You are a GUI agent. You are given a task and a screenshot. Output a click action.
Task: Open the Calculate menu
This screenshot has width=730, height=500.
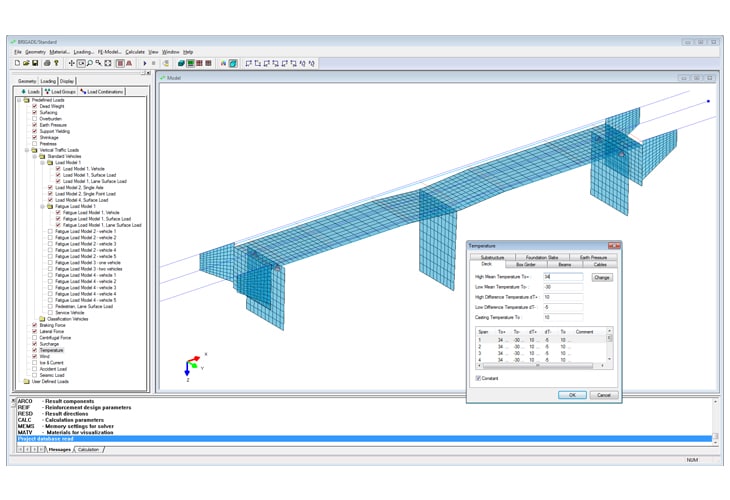click(x=135, y=52)
